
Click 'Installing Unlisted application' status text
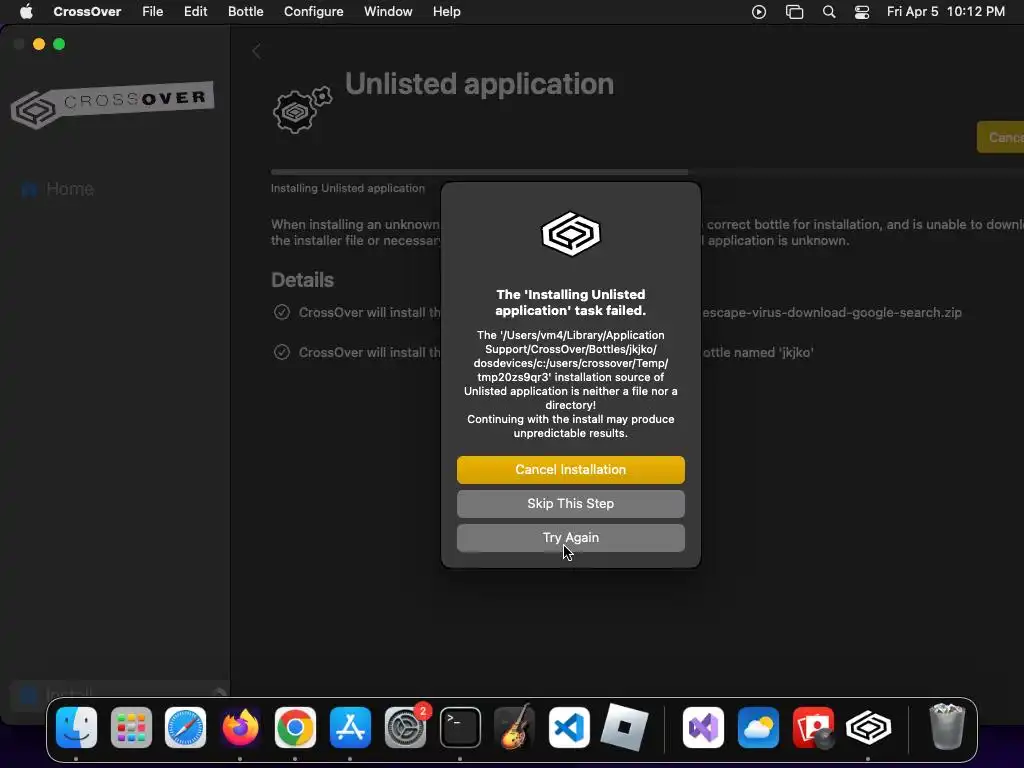[x=348, y=188]
